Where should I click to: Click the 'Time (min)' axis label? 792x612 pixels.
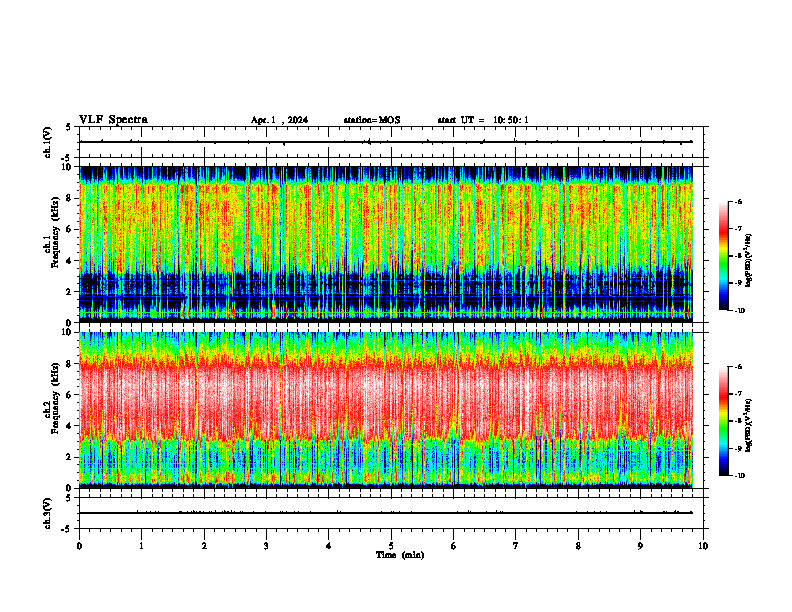400,555
